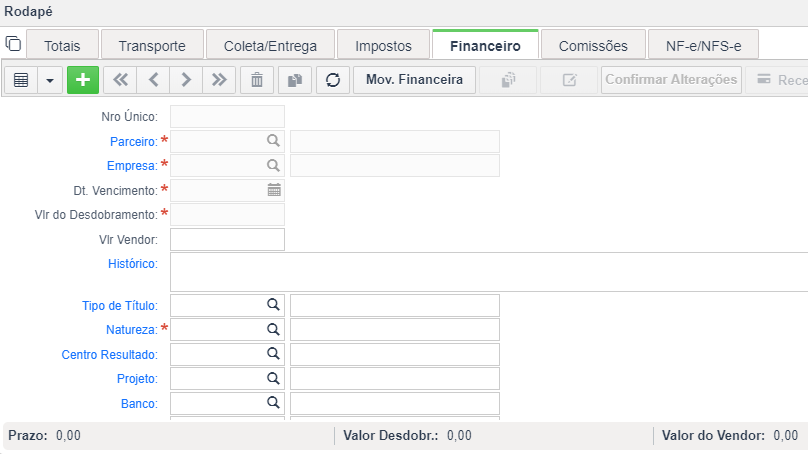Image resolution: width=808 pixels, height=454 pixels.
Task: Click the green add new record button
Action: tap(82, 80)
